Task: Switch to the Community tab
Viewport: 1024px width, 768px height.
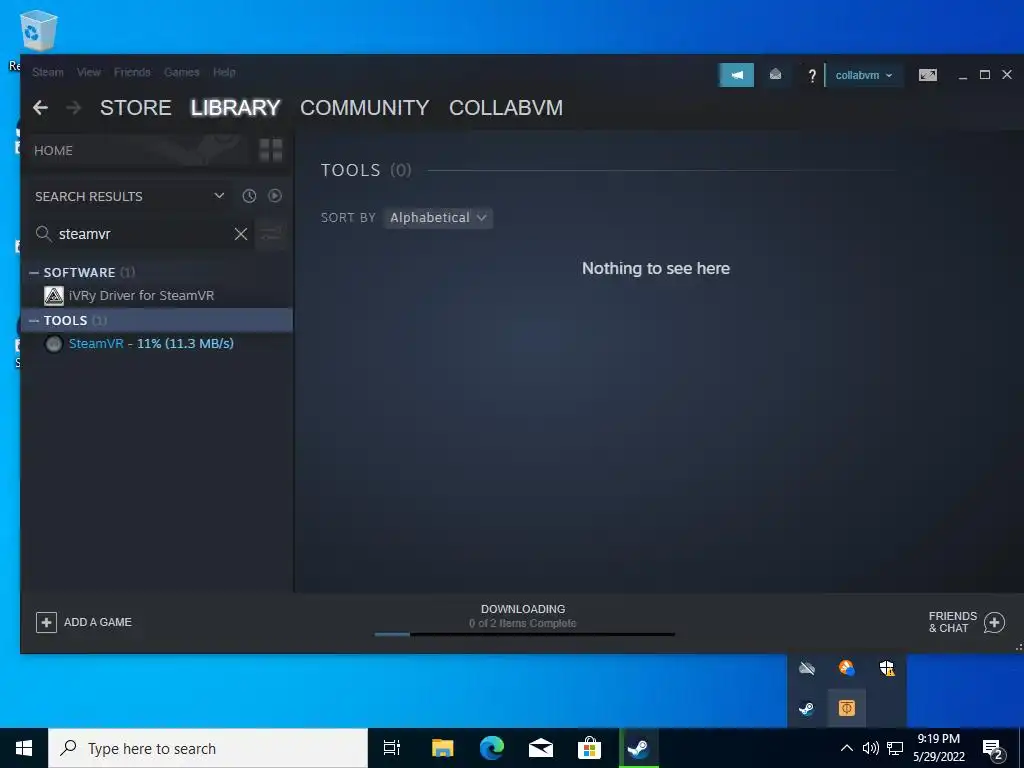Action: [364, 108]
